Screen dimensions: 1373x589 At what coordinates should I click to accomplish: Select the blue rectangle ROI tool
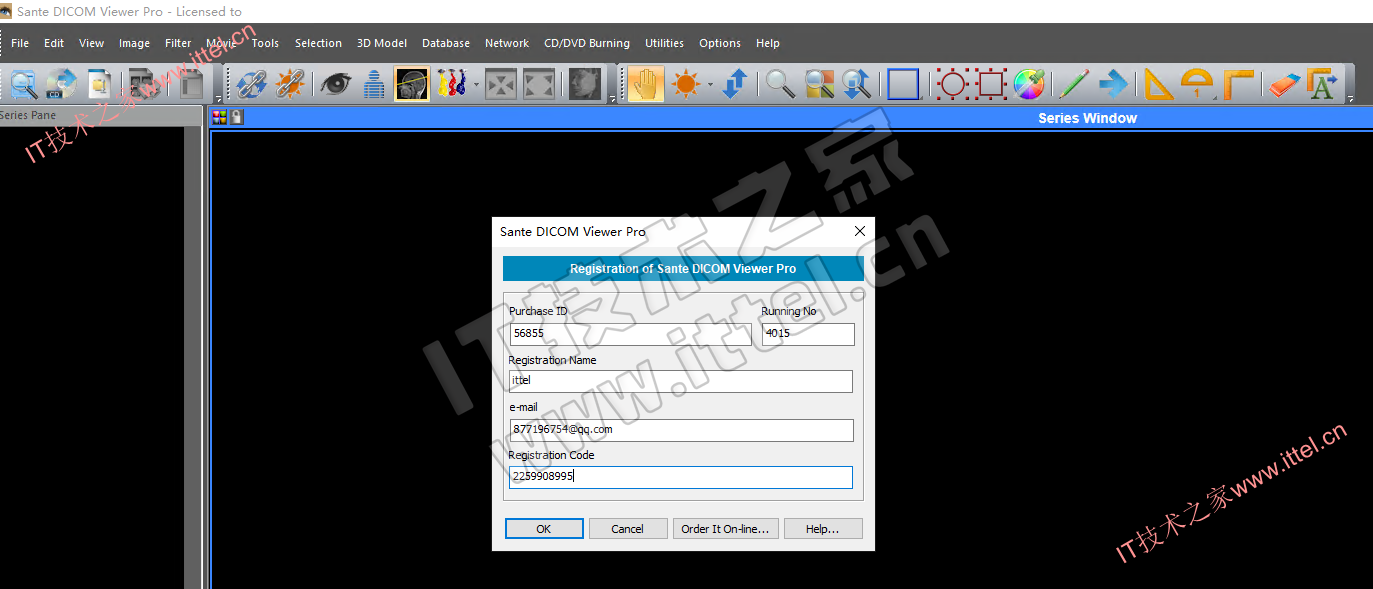(x=903, y=84)
